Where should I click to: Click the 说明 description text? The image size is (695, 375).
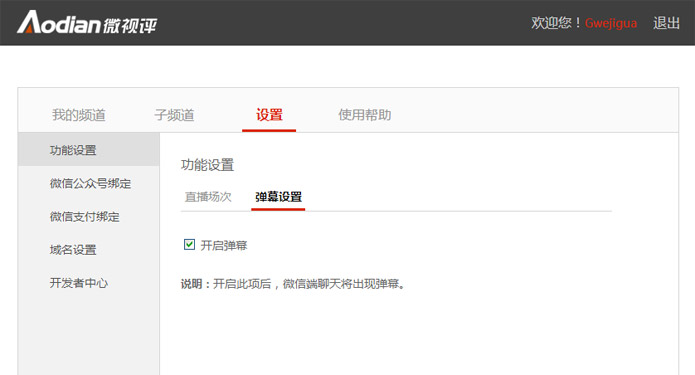click(x=293, y=284)
